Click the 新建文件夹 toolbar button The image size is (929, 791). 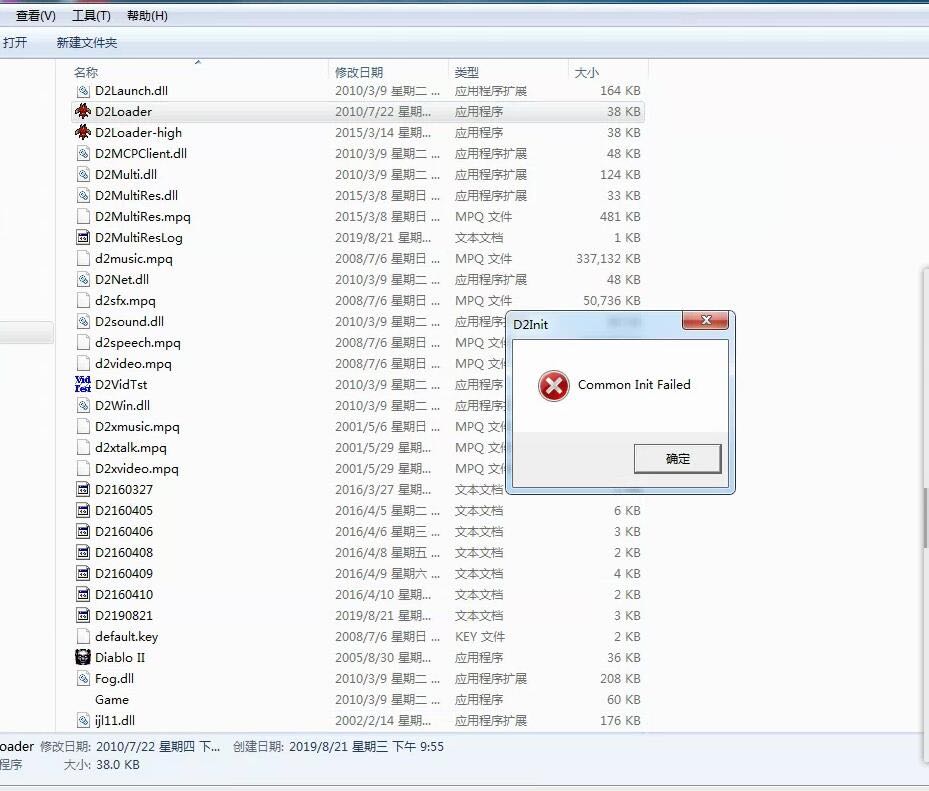(x=87, y=43)
